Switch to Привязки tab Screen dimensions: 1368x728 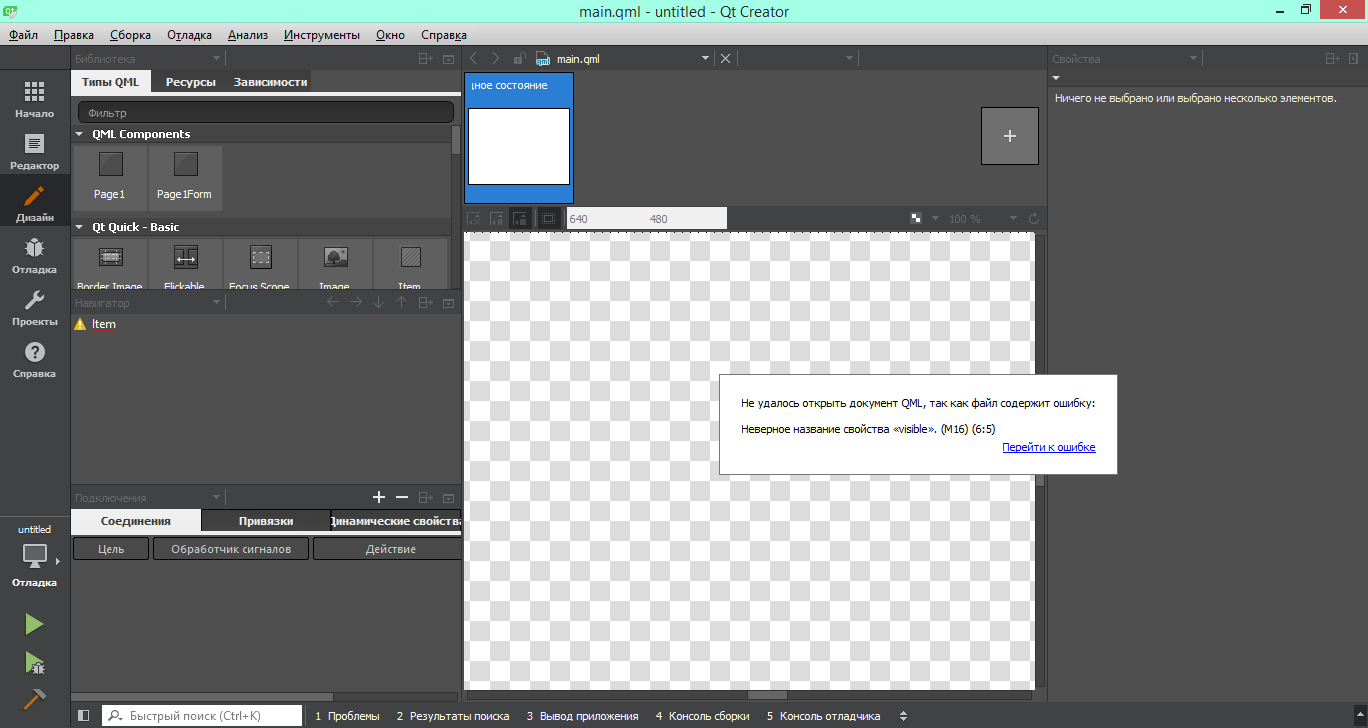266,521
